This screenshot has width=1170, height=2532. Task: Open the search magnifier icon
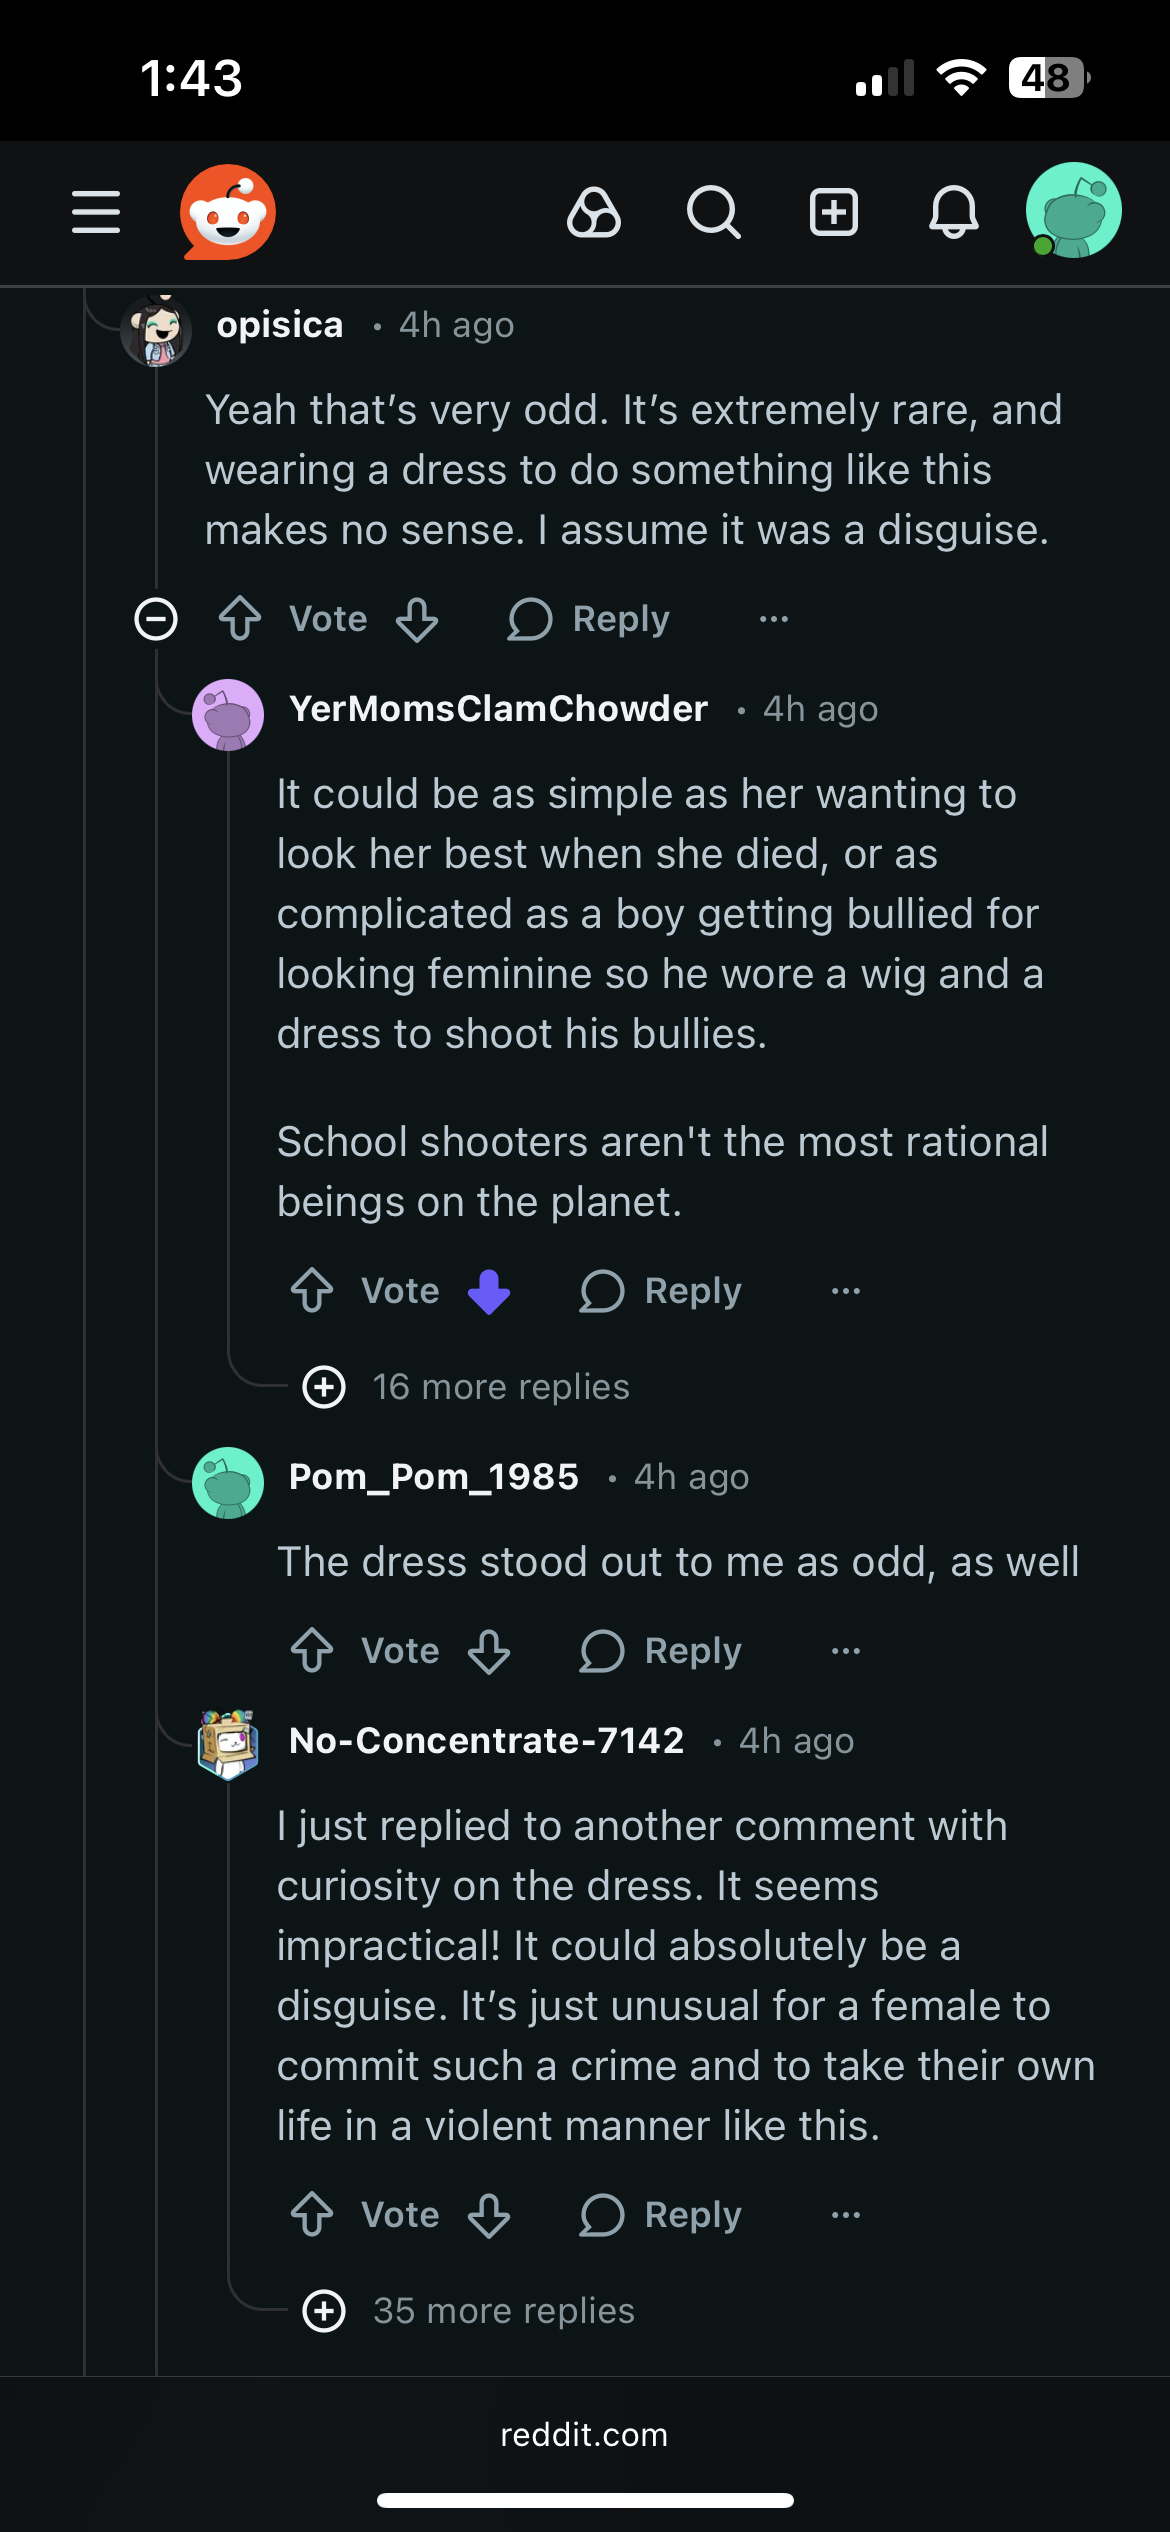tap(714, 212)
